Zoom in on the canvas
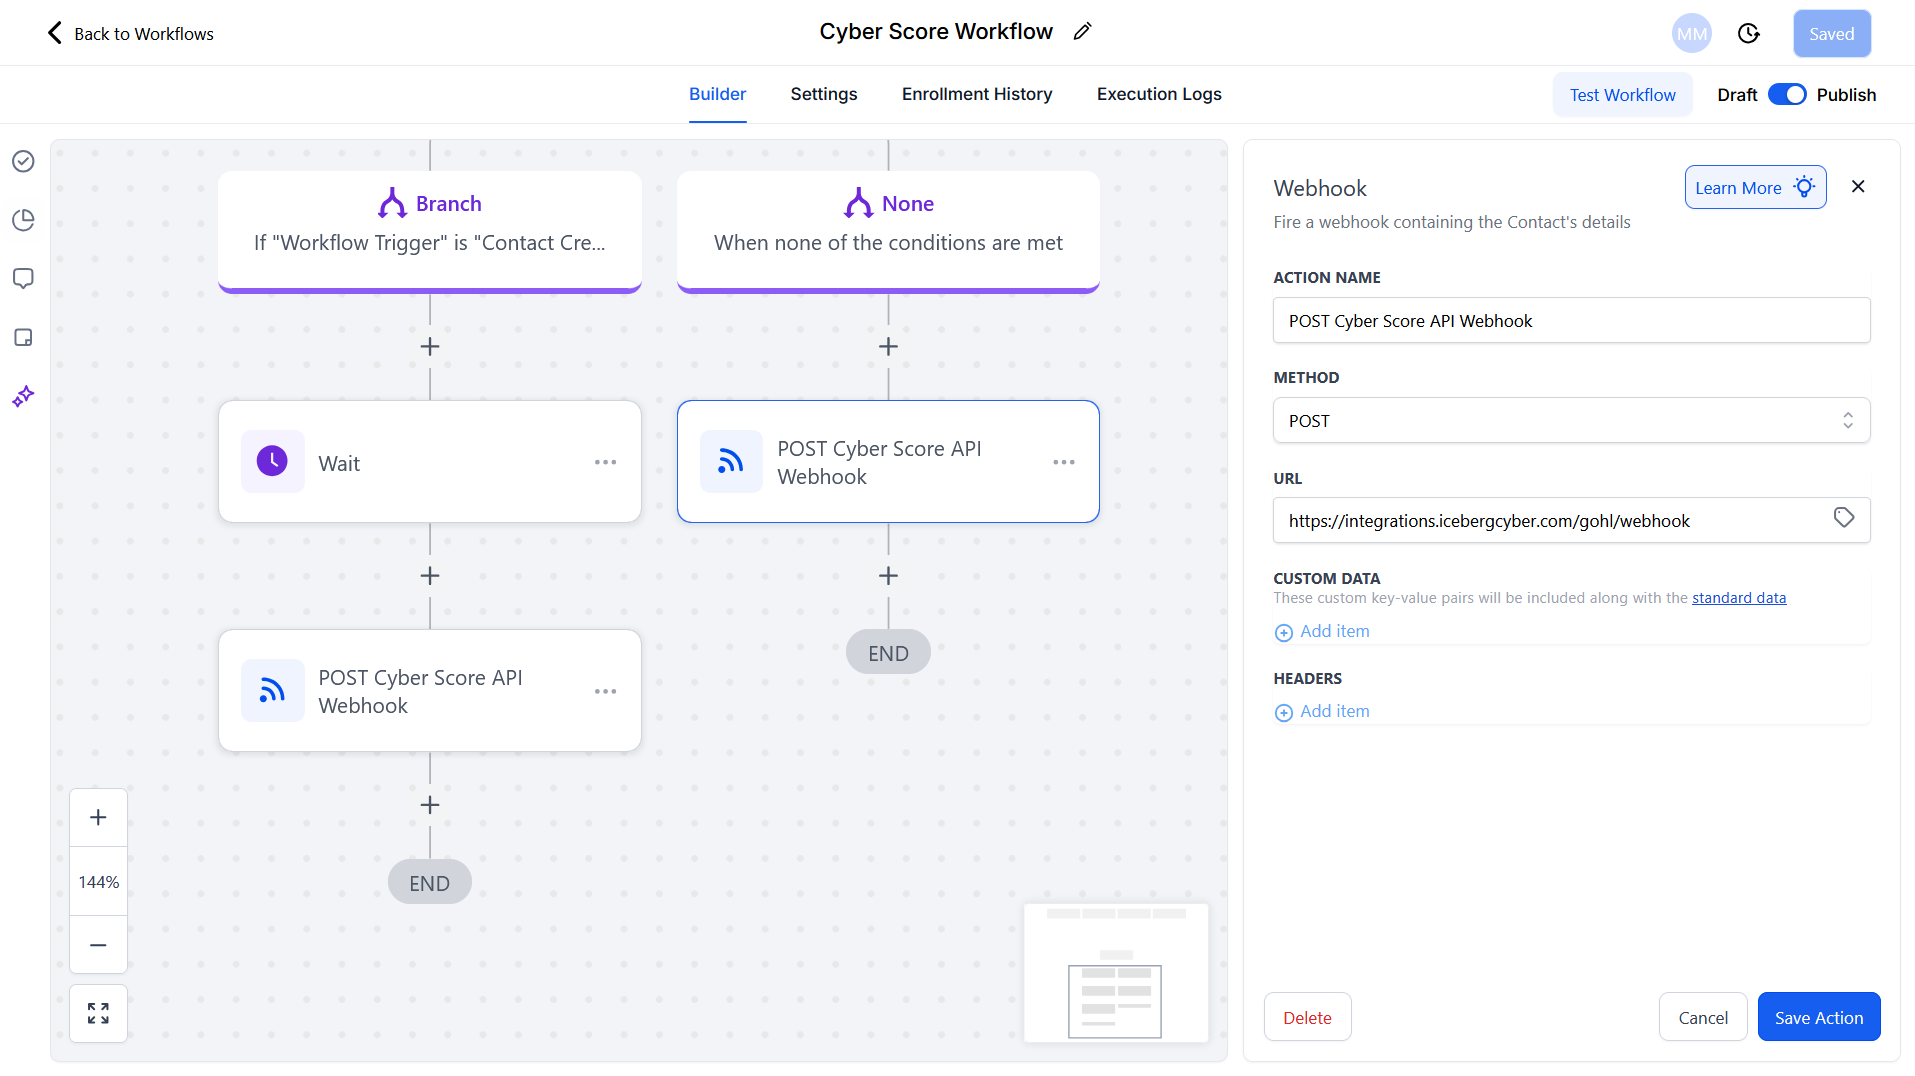 (x=98, y=817)
